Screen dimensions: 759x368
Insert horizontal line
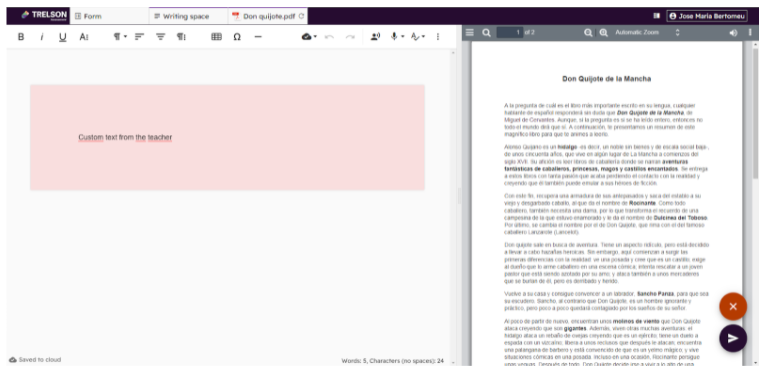pyautogui.click(x=258, y=37)
